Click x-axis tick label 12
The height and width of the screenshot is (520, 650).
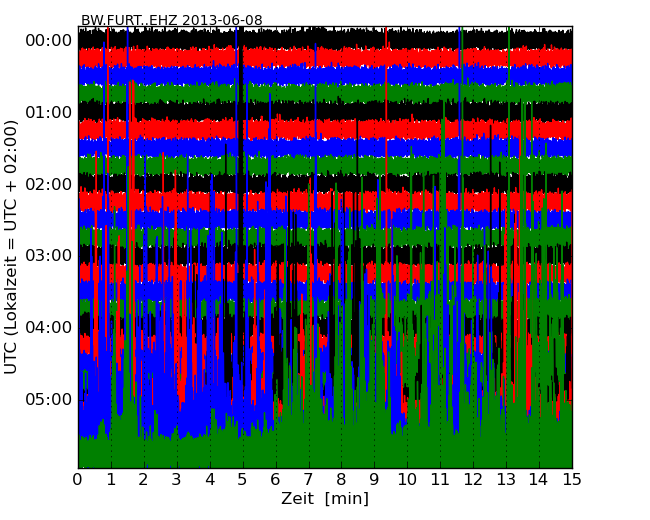point(473,480)
